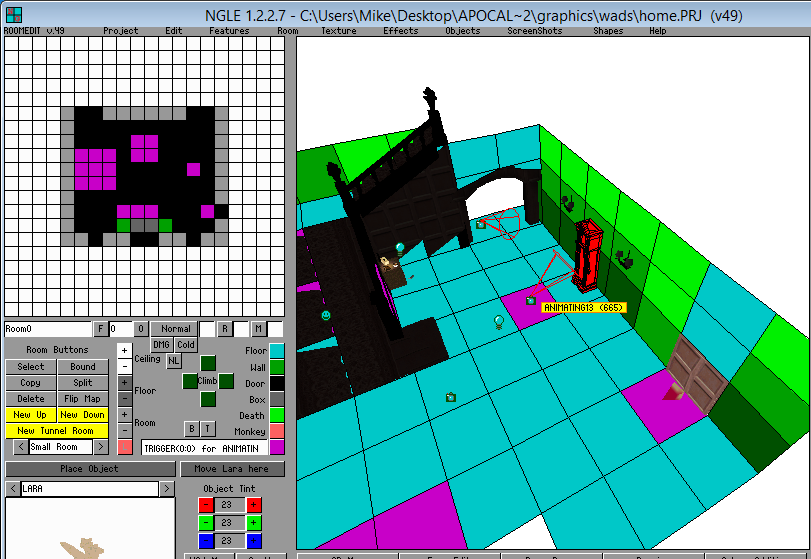Screen dimensions: 811x559
Task: Decrease red object tint with minus
Action: (x=206, y=505)
